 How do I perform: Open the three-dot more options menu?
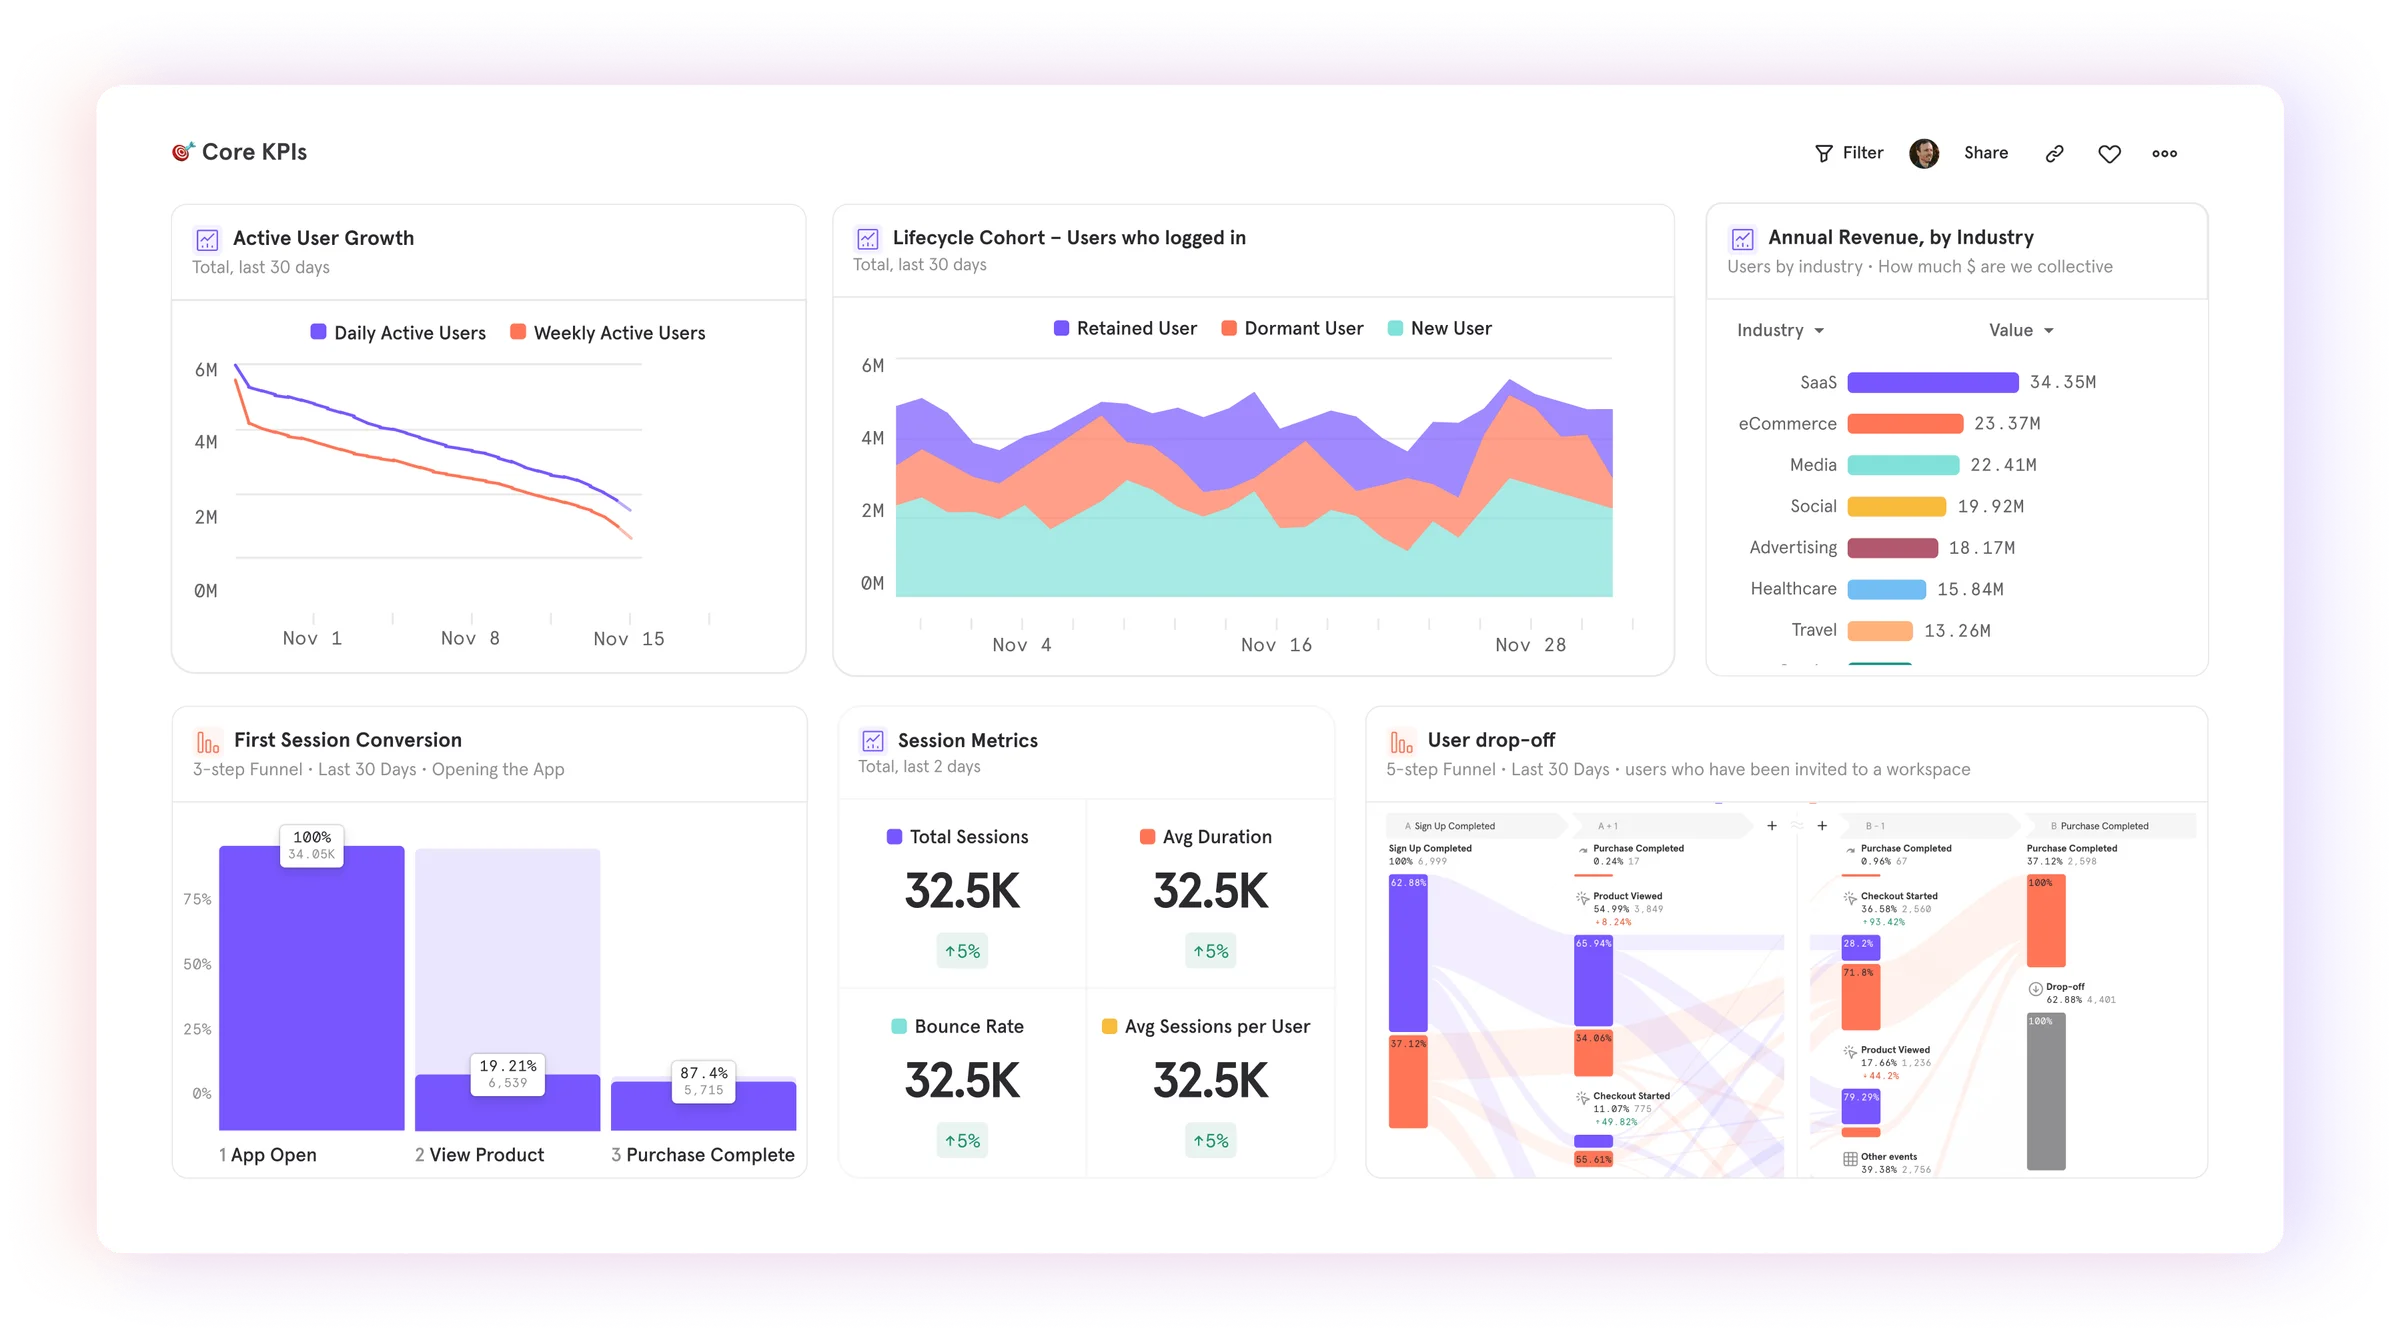click(2164, 153)
